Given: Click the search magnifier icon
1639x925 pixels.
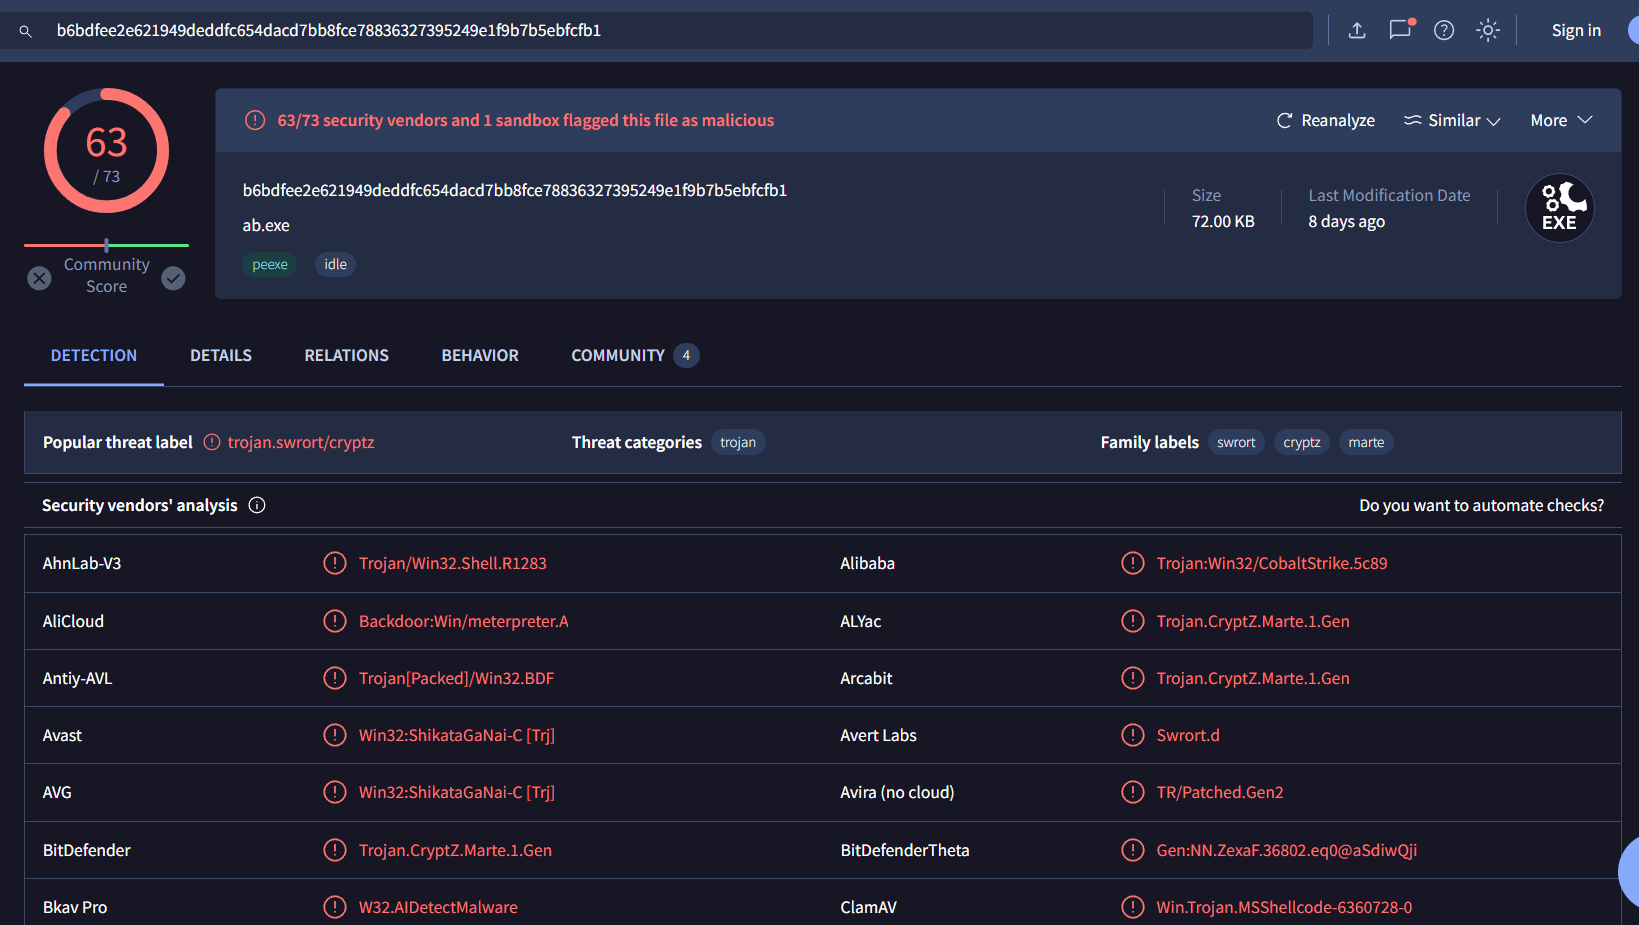Looking at the screenshot, I should 26,31.
